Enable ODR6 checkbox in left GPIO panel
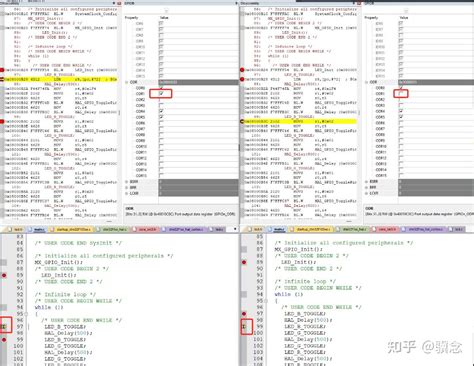Screen dimensions: 474x366 [x=161, y=123]
